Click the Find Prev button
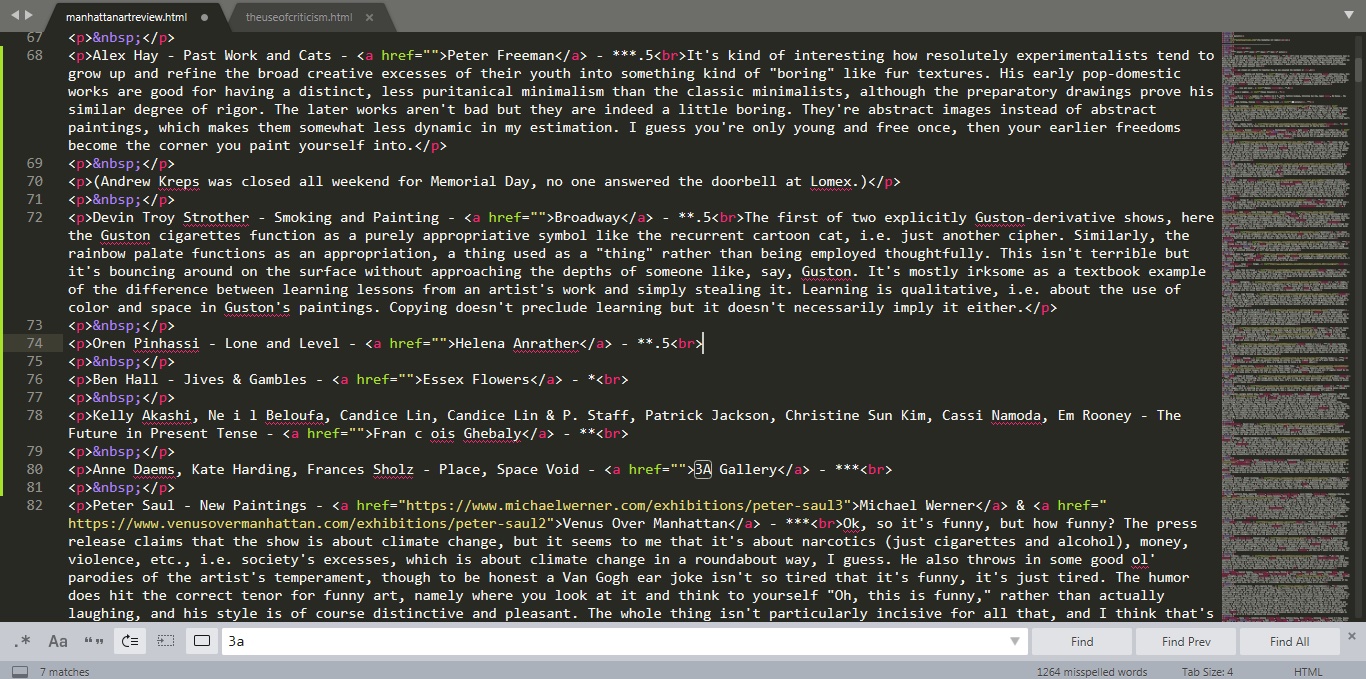 pyautogui.click(x=1185, y=640)
